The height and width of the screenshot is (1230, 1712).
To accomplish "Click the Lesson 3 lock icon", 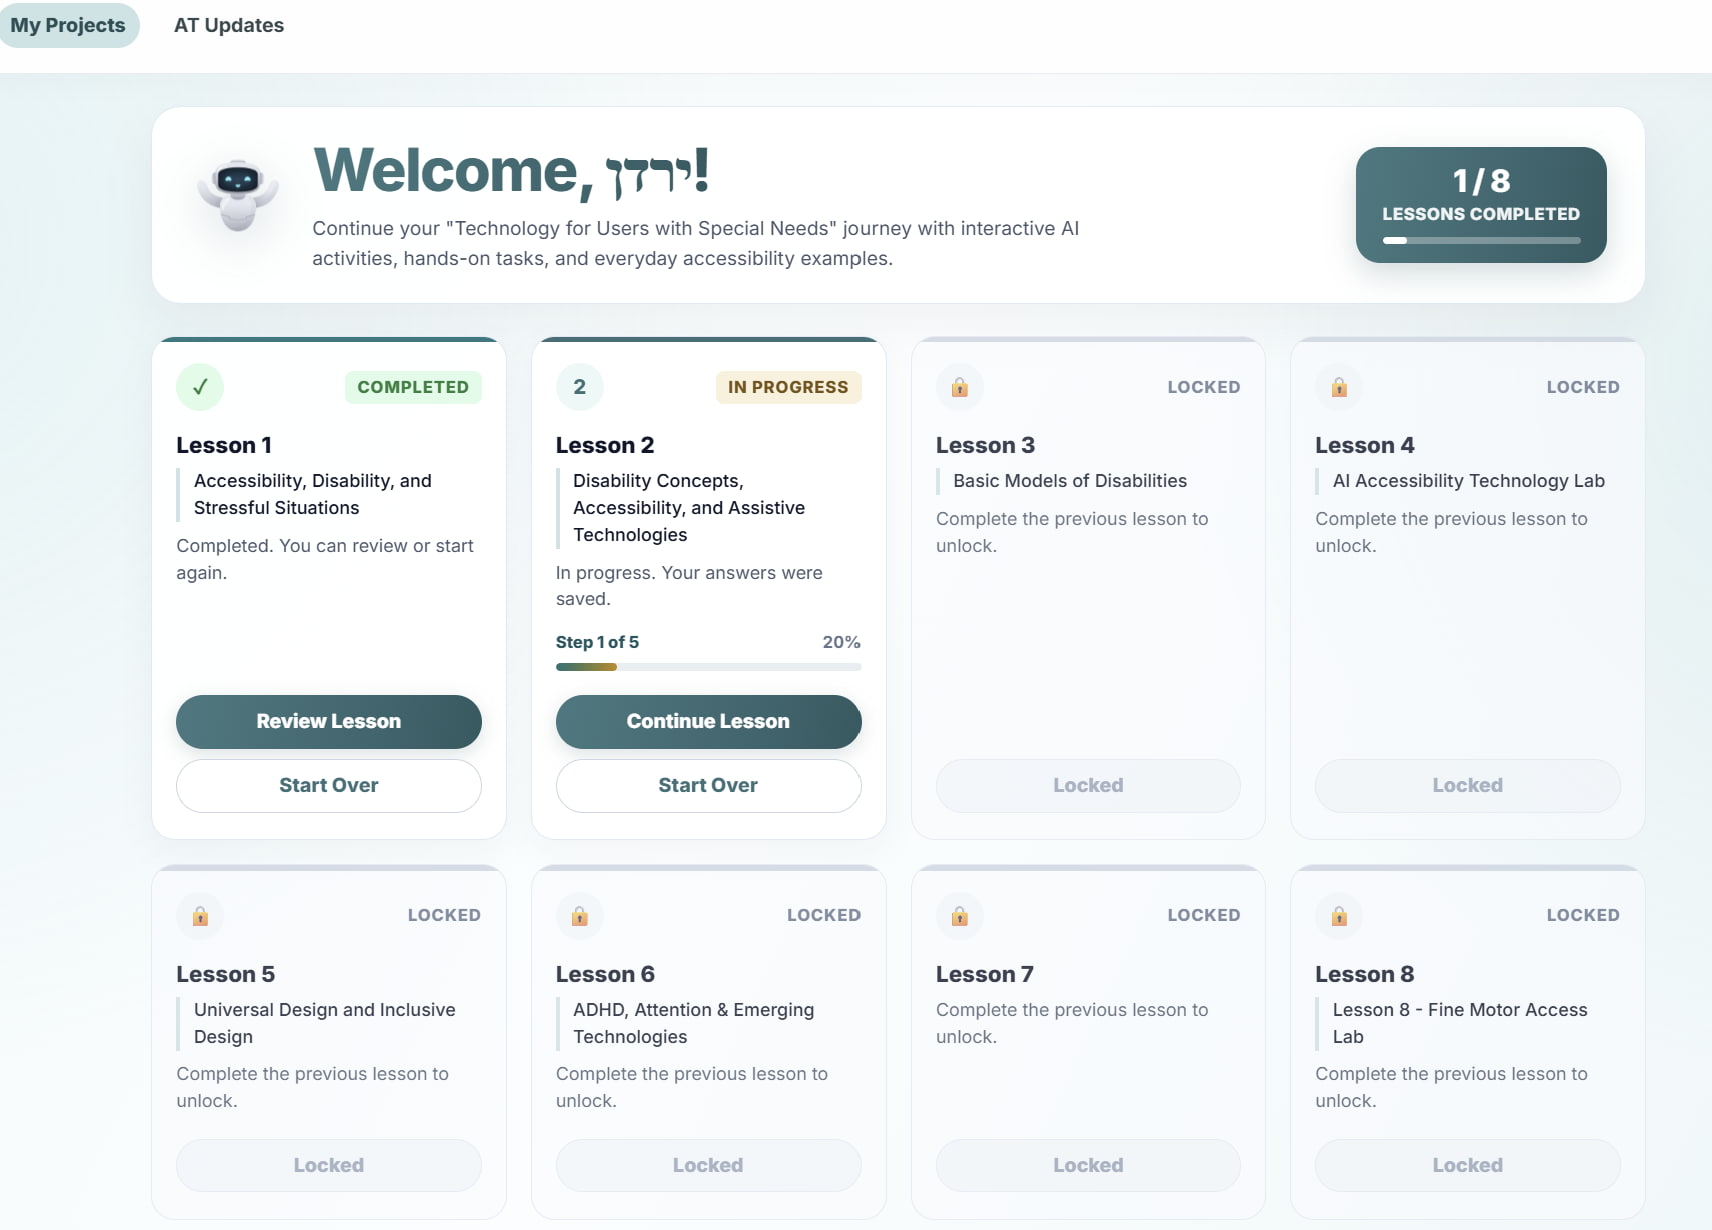I will tap(959, 387).
